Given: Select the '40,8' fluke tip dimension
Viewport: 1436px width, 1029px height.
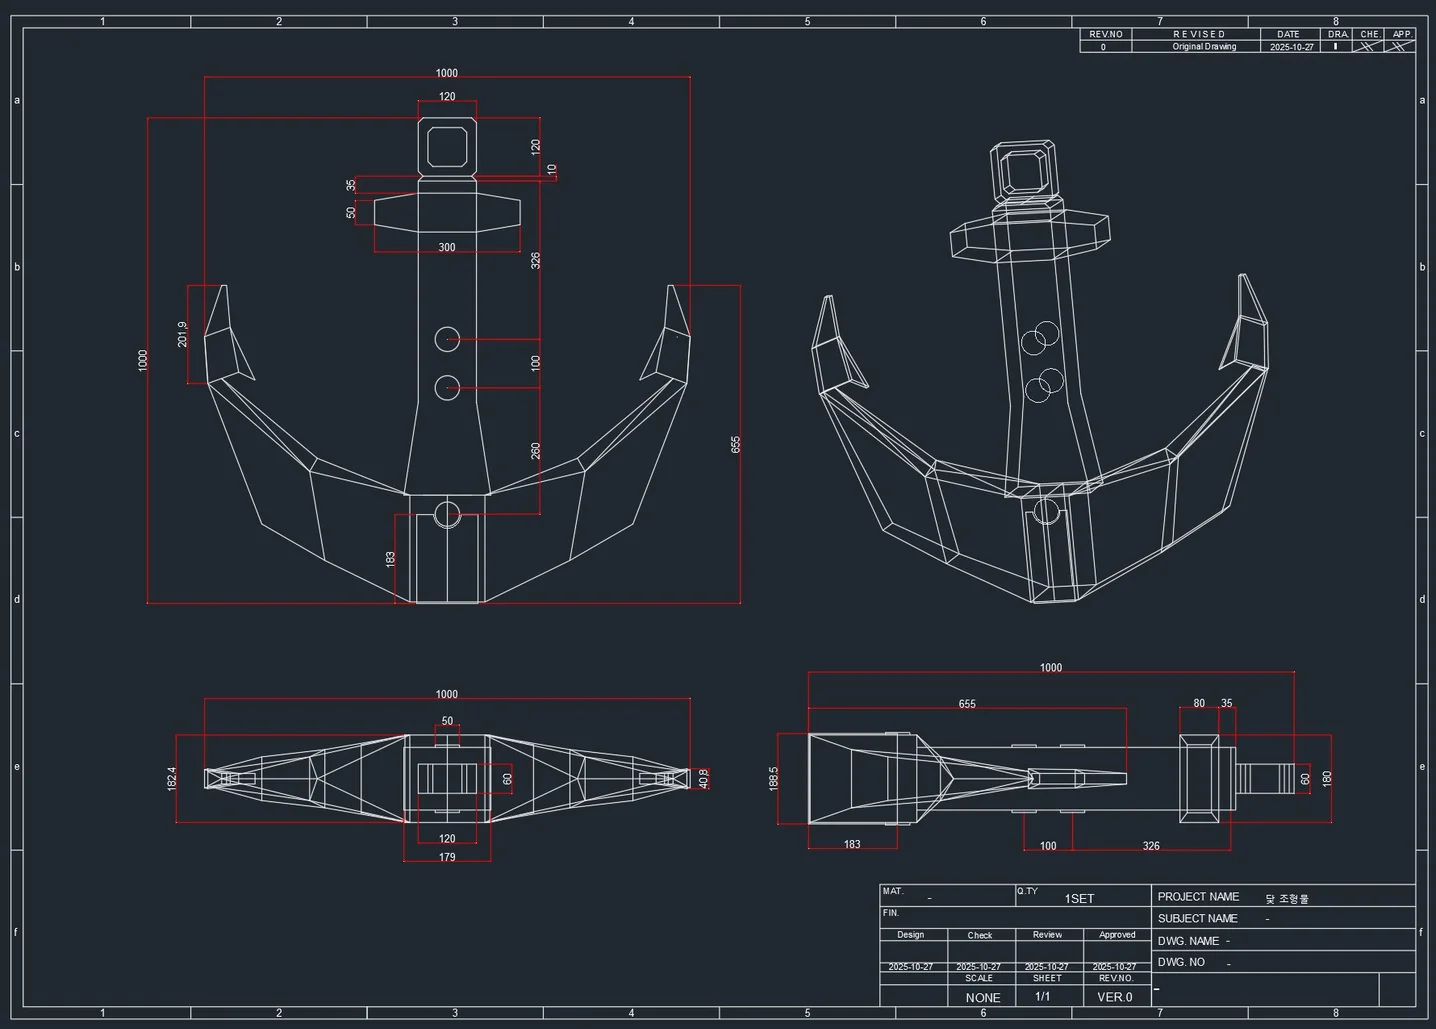Looking at the screenshot, I should 704,778.
